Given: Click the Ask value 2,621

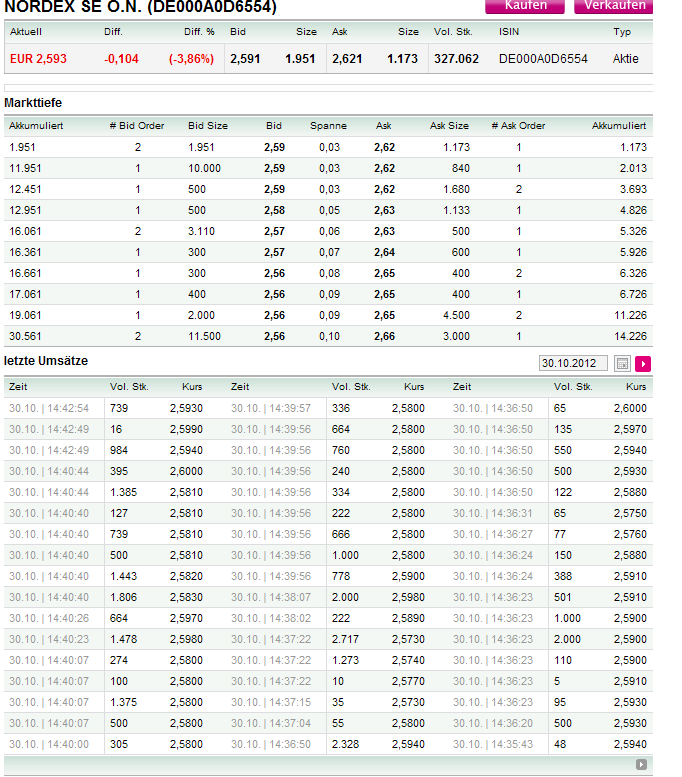Looking at the screenshot, I should (x=347, y=59).
